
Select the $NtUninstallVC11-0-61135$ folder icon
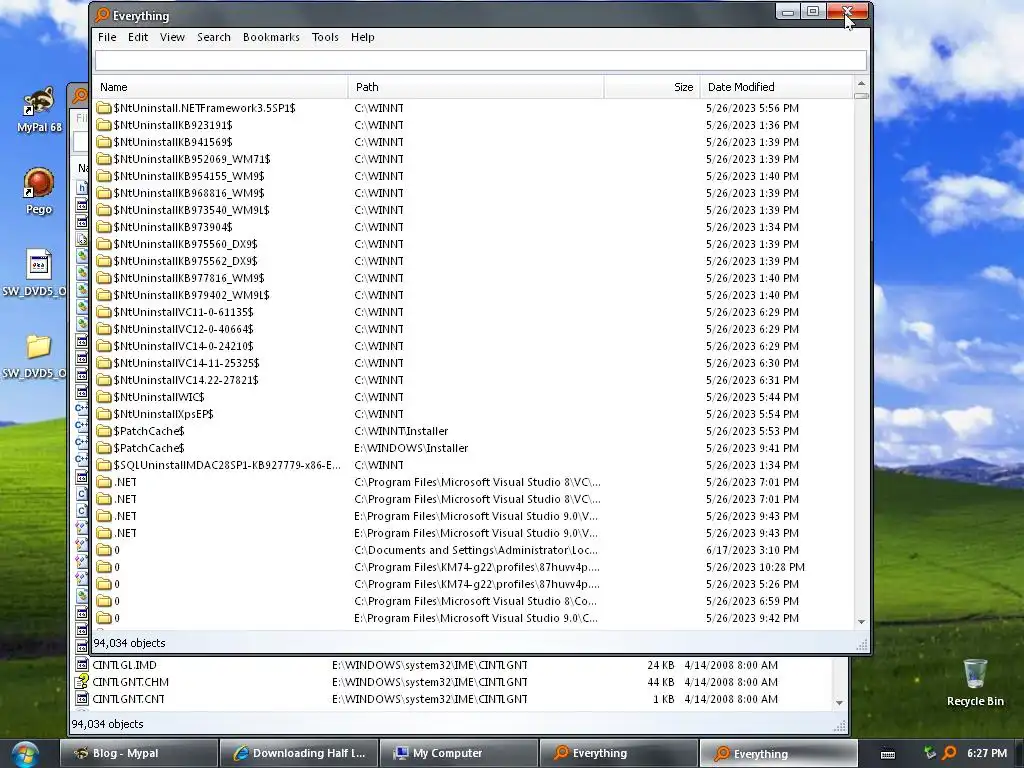click(x=104, y=312)
